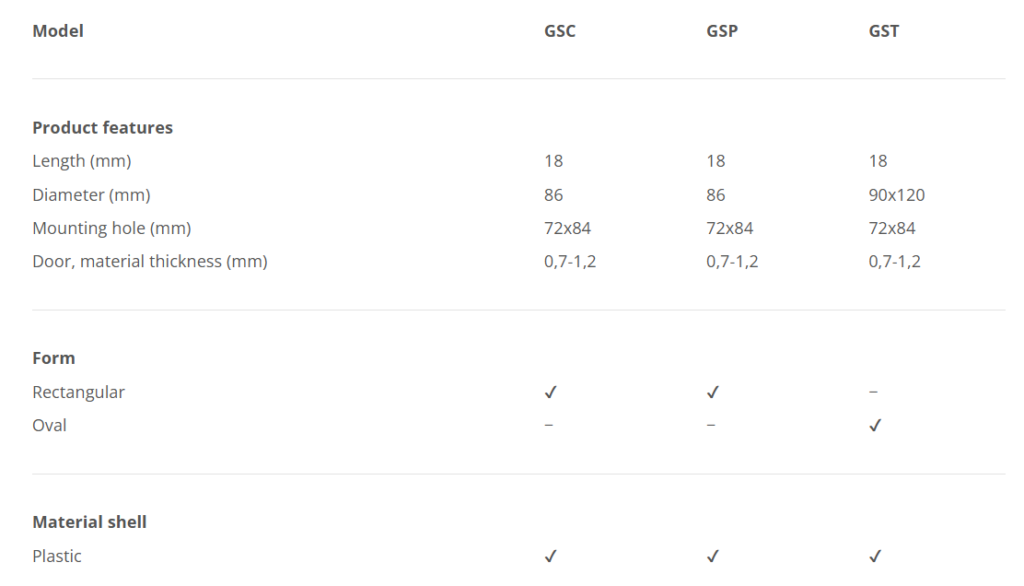The height and width of the screenshot is (586, 1024).
Task: Select the GSC model column header
Action: click(x=560, y=31)
